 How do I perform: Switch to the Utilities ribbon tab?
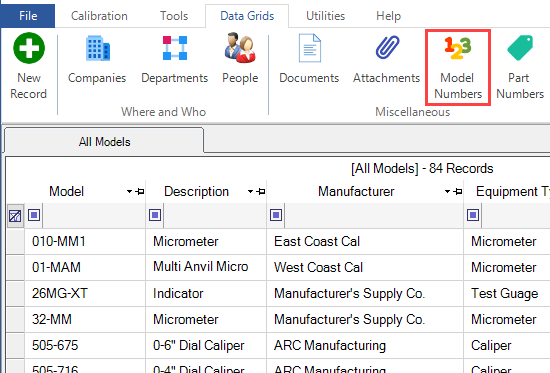[x=326, y=16]
